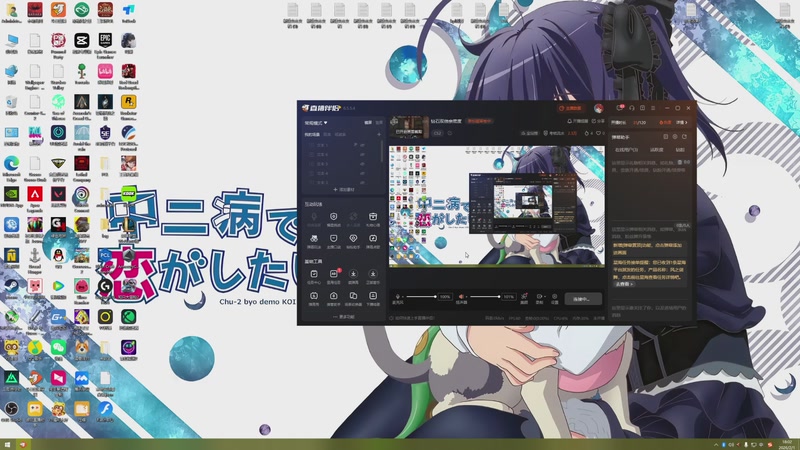Click the 连接中 start streaming button
This screenshot has height=450, width=800.
[583, 299]
